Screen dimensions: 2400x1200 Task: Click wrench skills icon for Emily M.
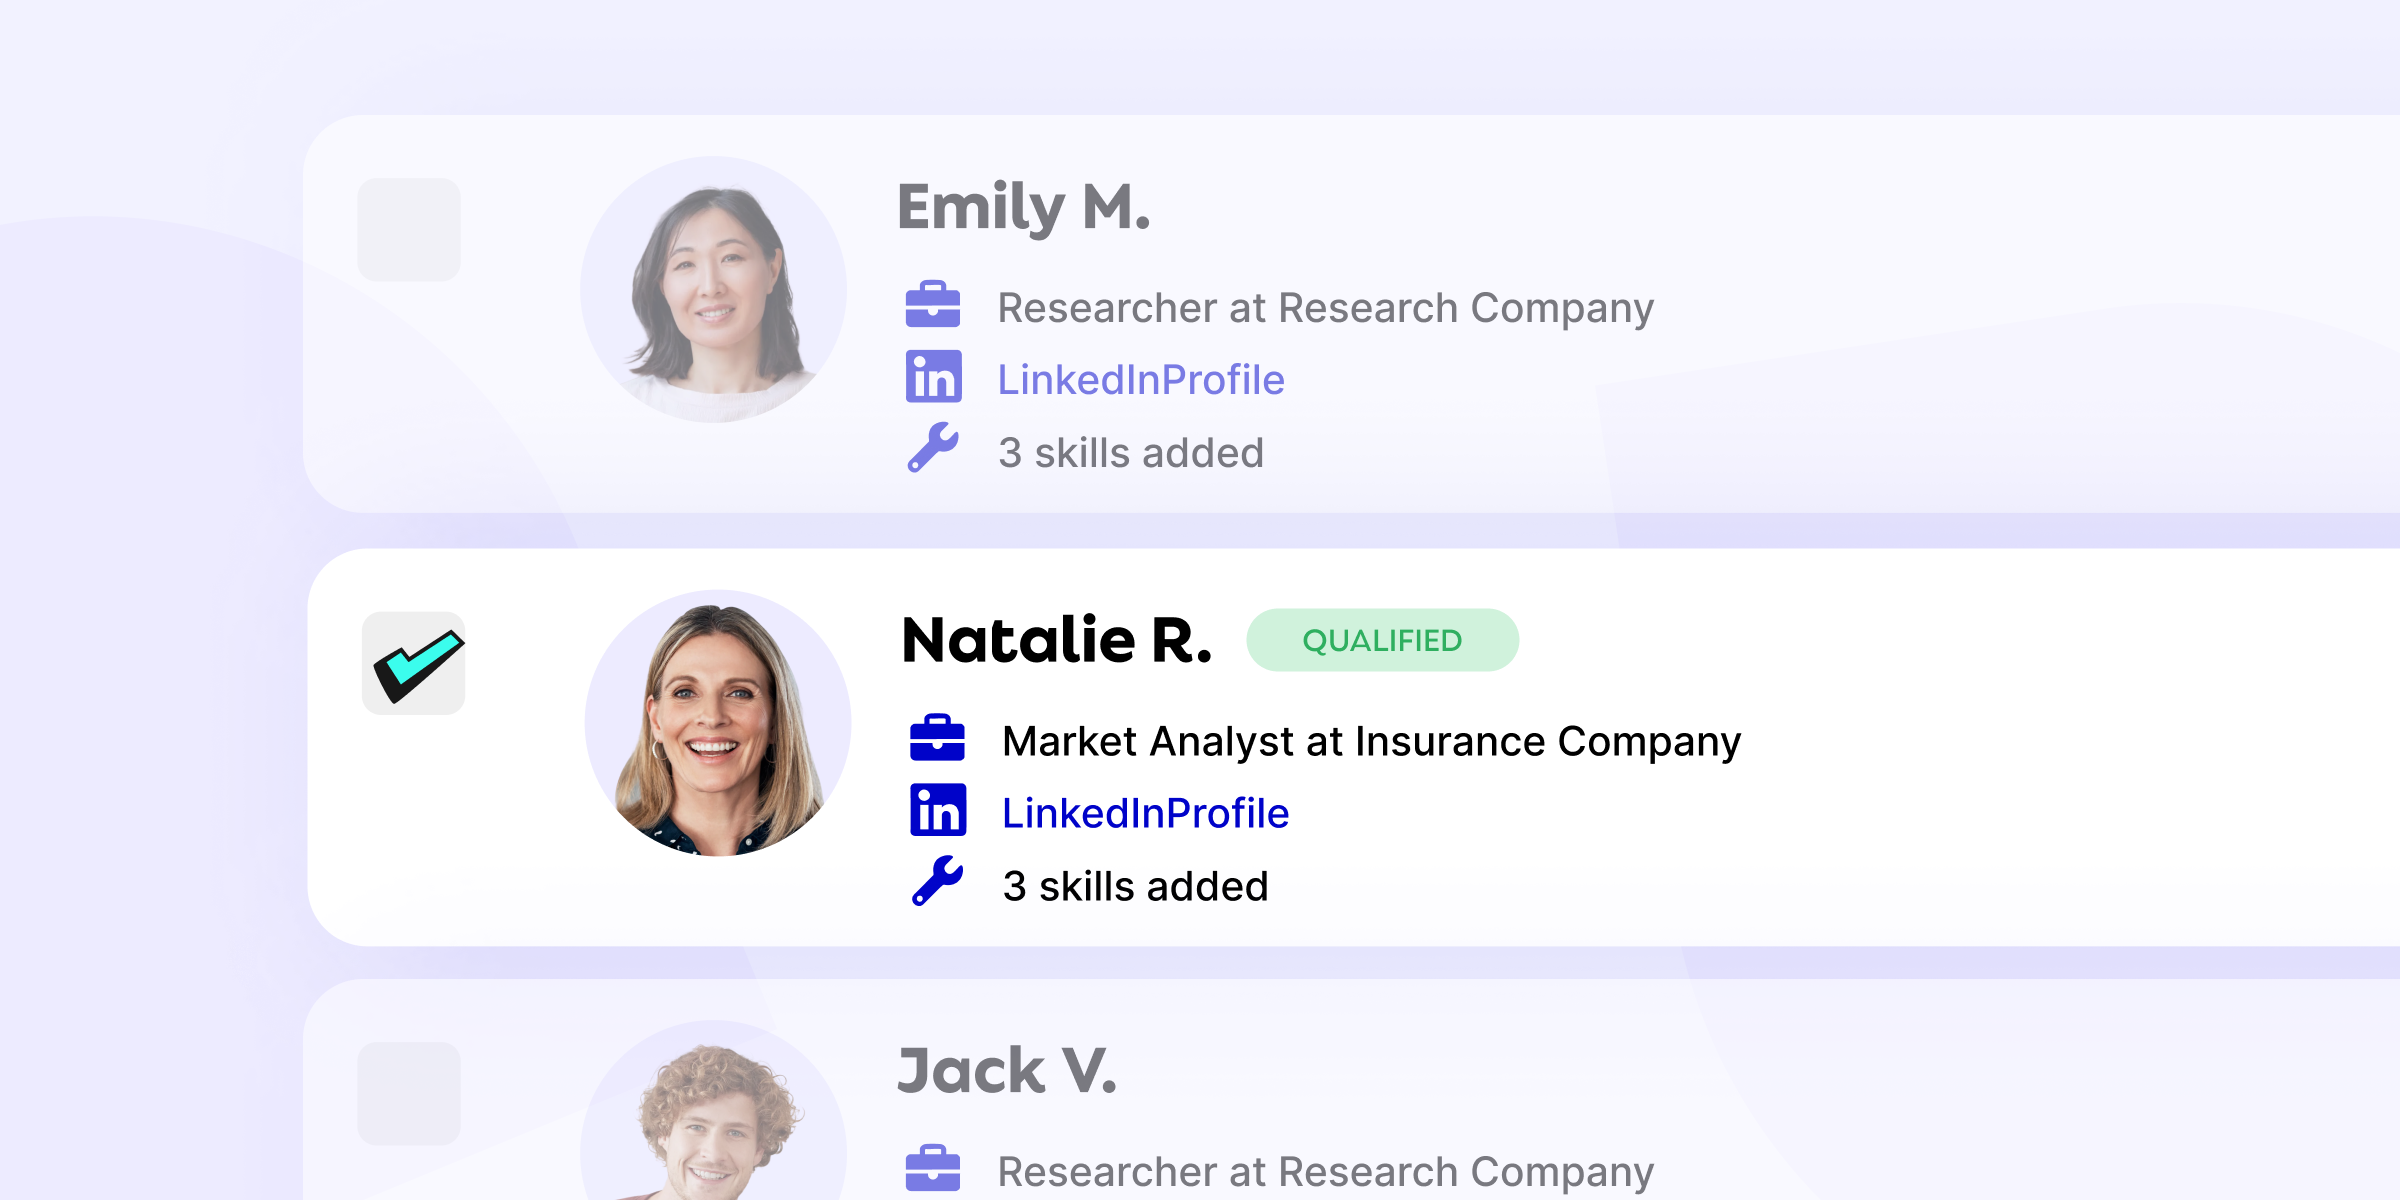click(x=933, y=448)
